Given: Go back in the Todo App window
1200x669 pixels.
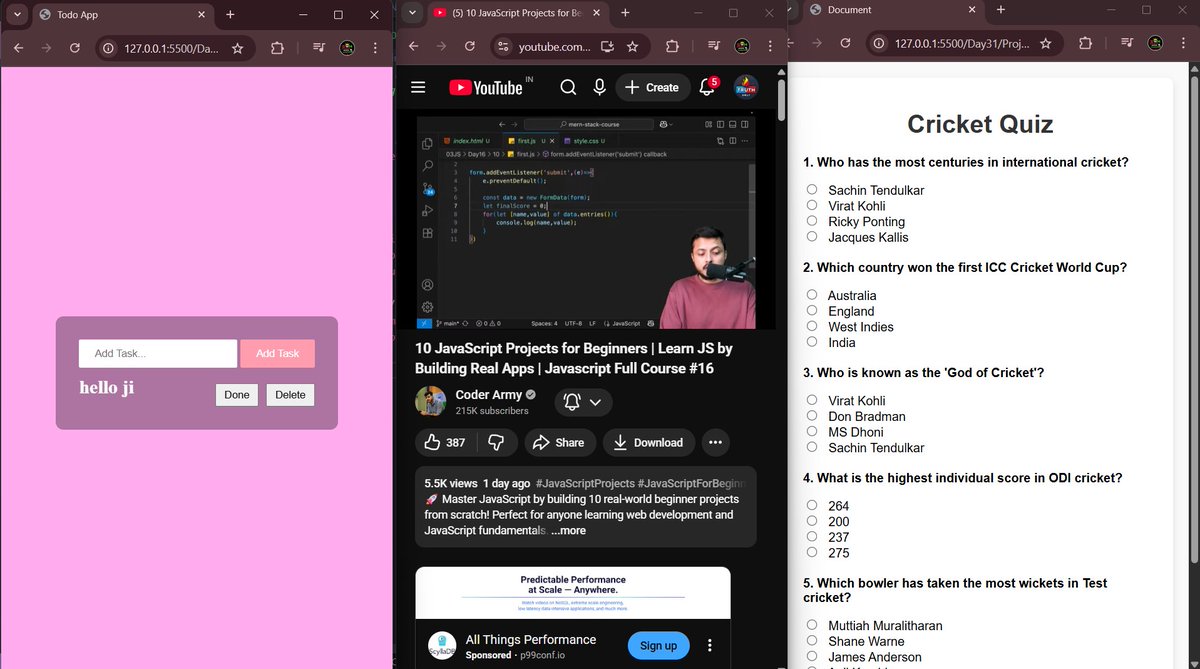Looking at the screenshot, I should [18, 48].
